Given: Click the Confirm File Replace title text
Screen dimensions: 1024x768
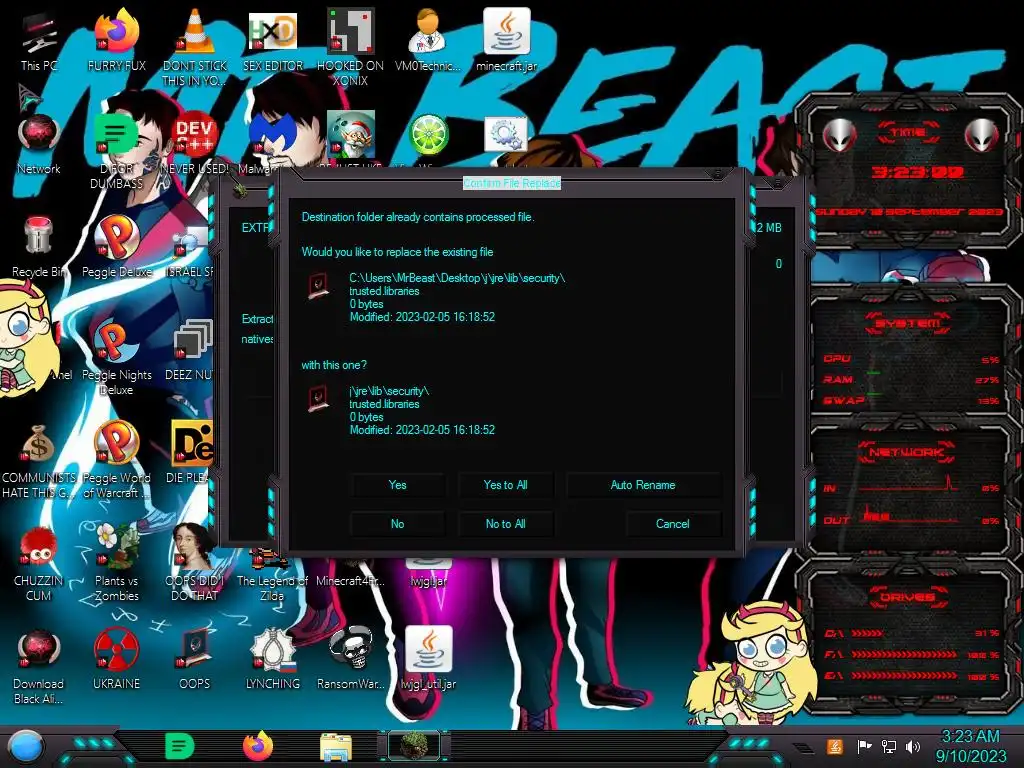Looking at the screenshot, I should point(511,184).
